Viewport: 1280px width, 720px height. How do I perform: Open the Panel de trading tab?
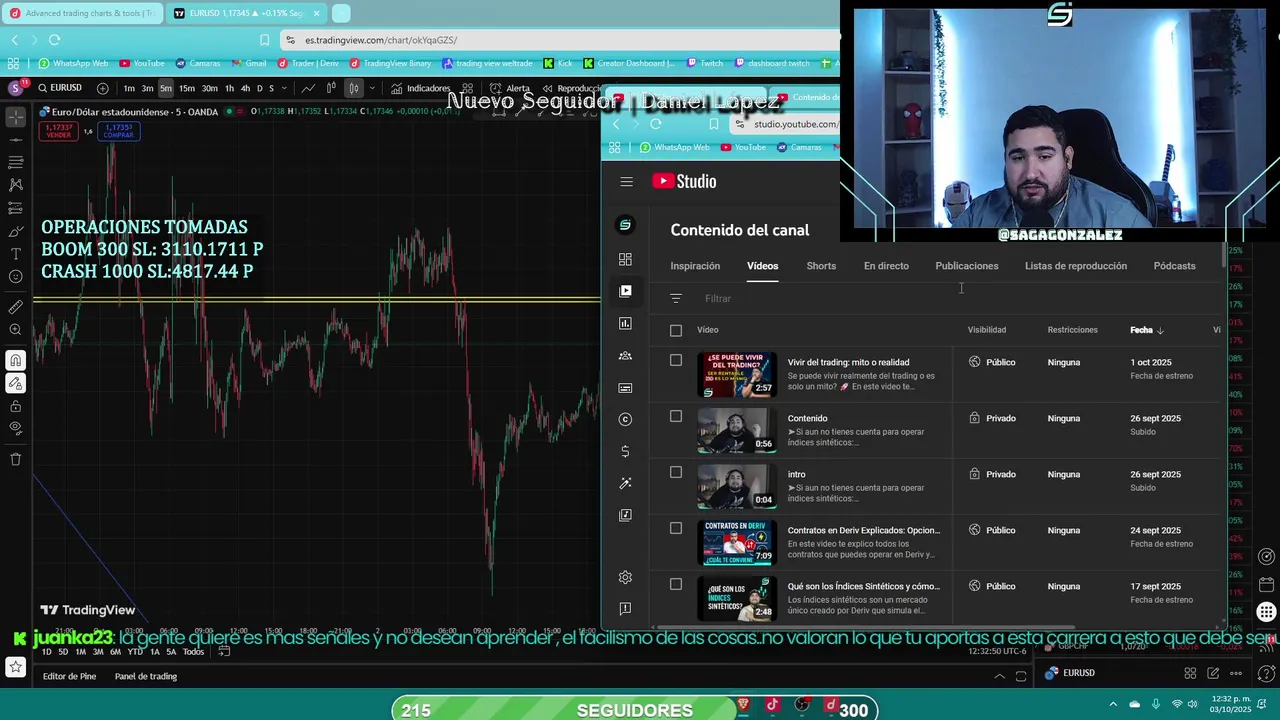pos(146,676)
